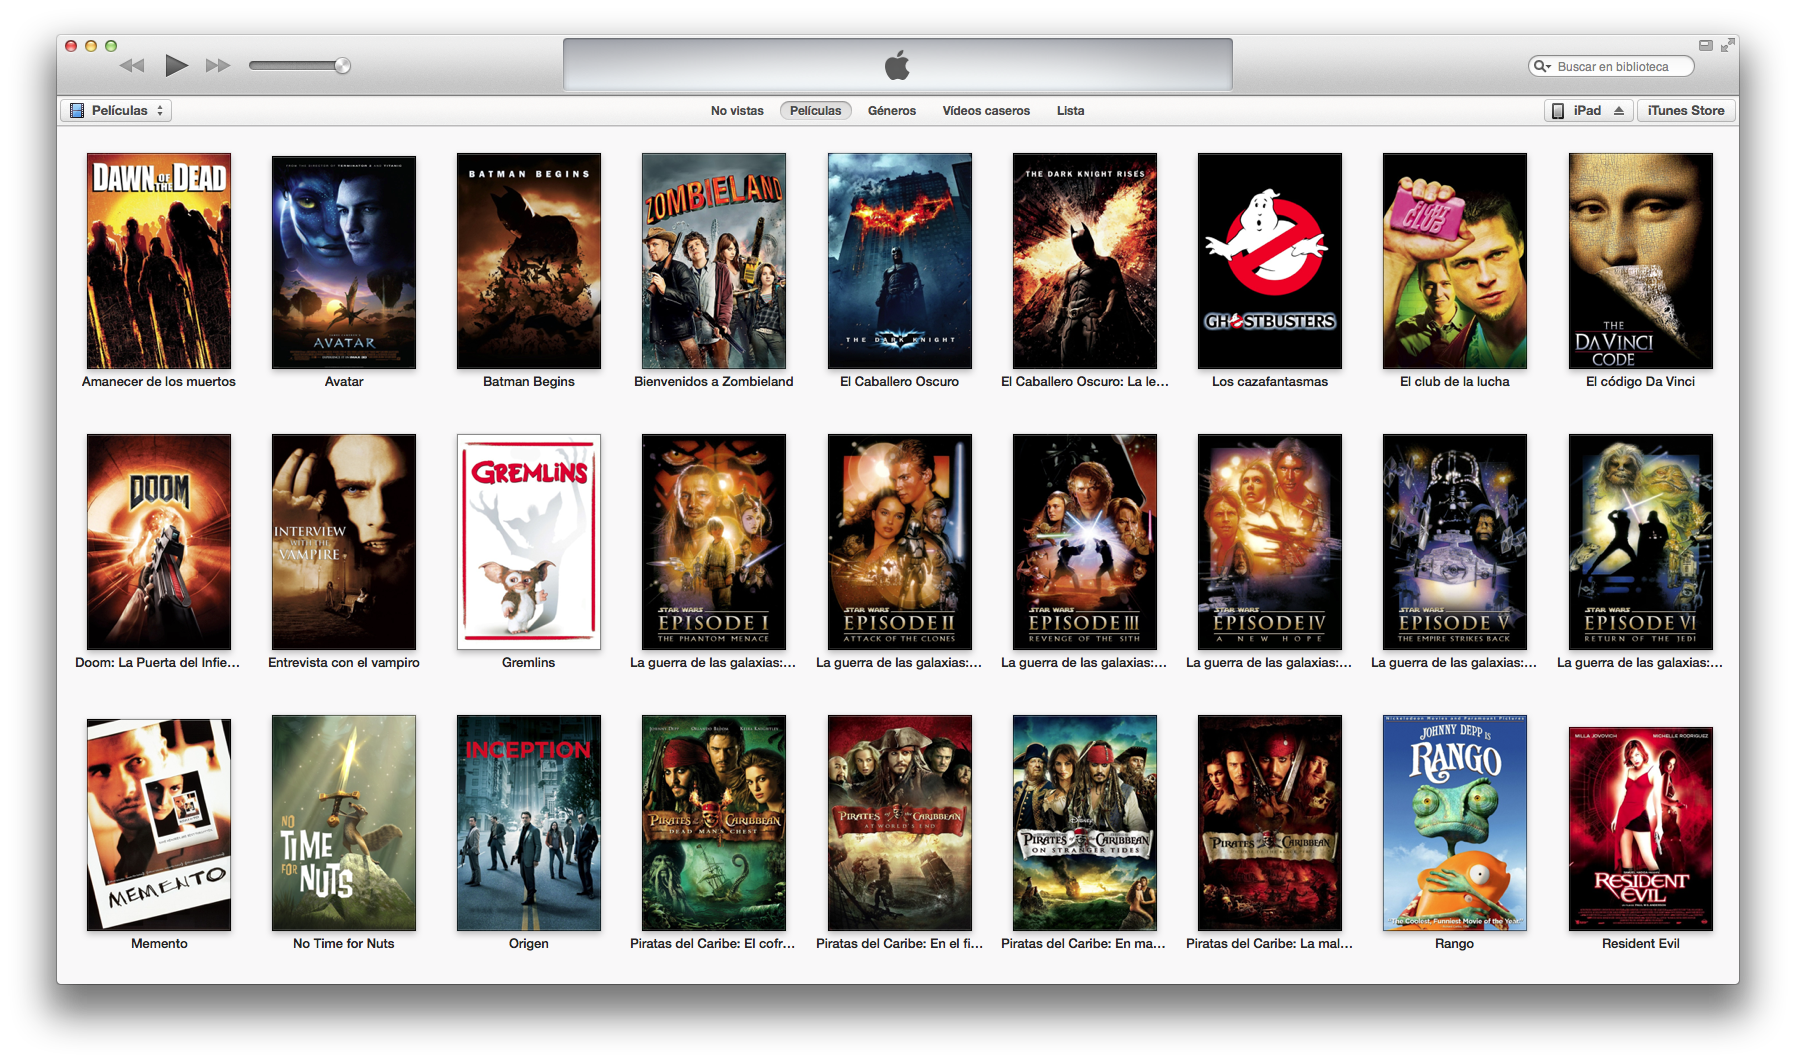Go to the iTunes Store
The height and width of the screenshot is (1063, 1796).
[1686, 111]
